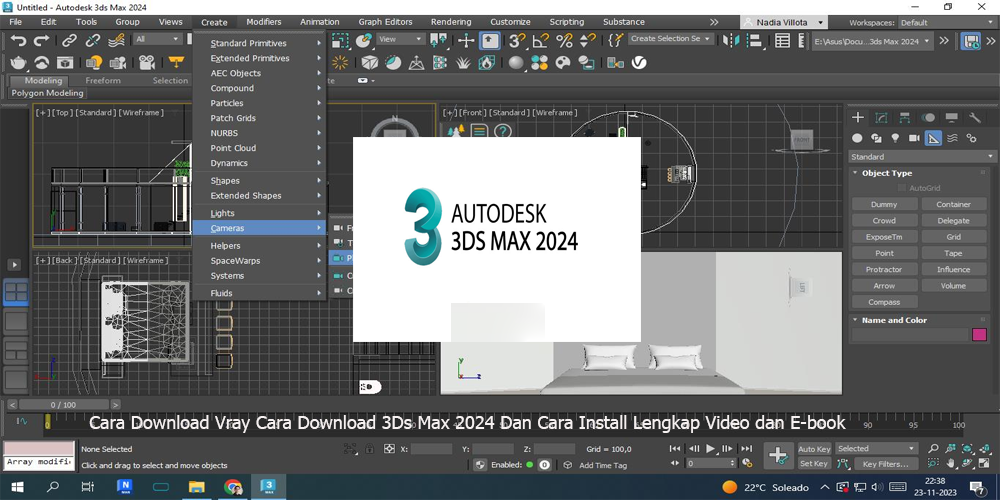Click the Compass helper button
This screenshot has width=1000, height=500.
pyautogui.click(x=884, y=302)
